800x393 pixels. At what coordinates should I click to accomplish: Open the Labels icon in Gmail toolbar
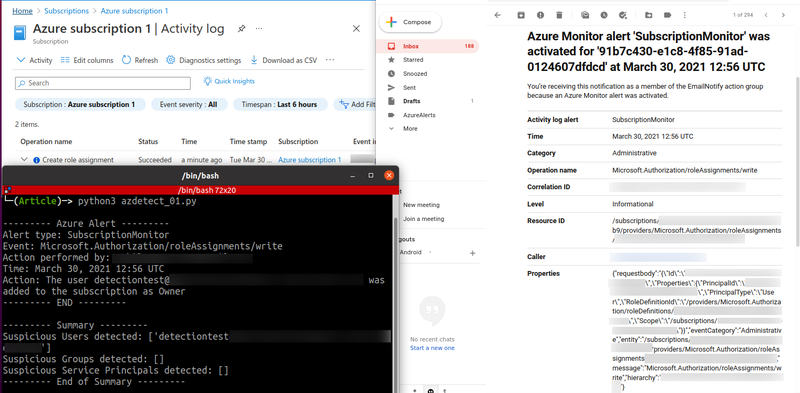tap(667, 15)
